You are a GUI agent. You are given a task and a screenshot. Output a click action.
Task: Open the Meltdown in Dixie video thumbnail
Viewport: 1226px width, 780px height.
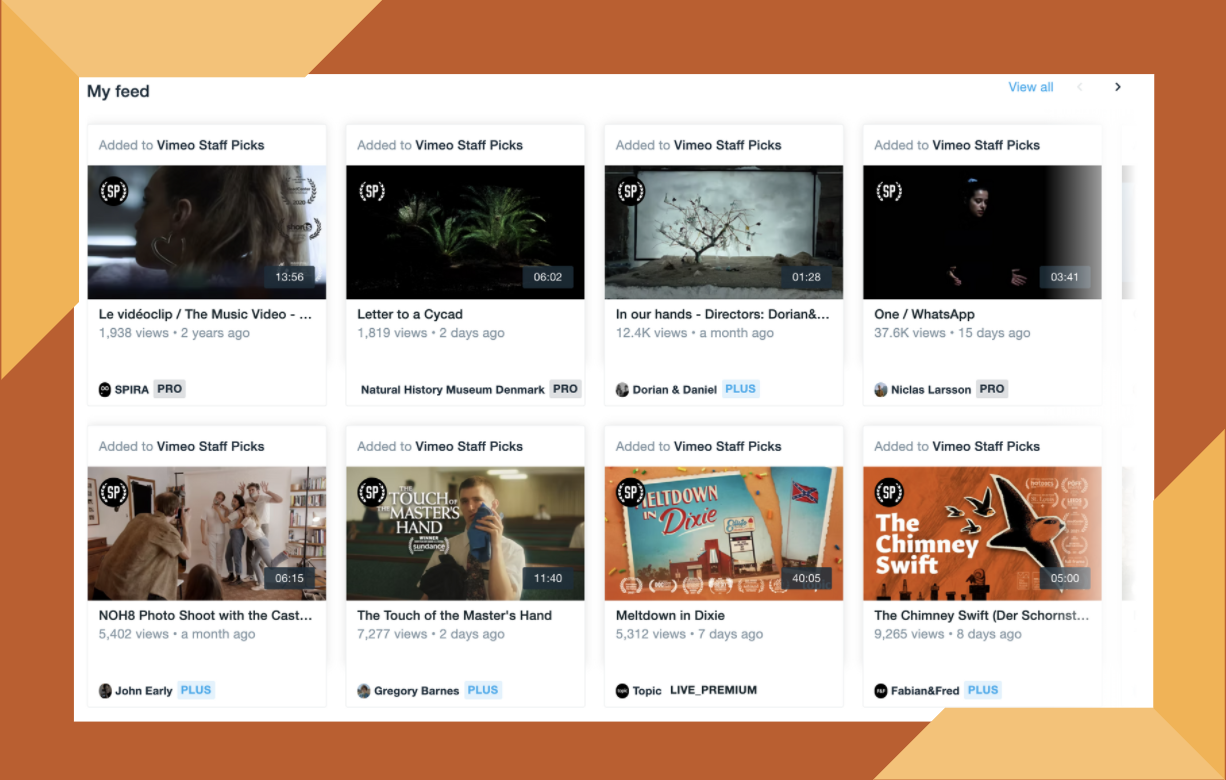724,533
